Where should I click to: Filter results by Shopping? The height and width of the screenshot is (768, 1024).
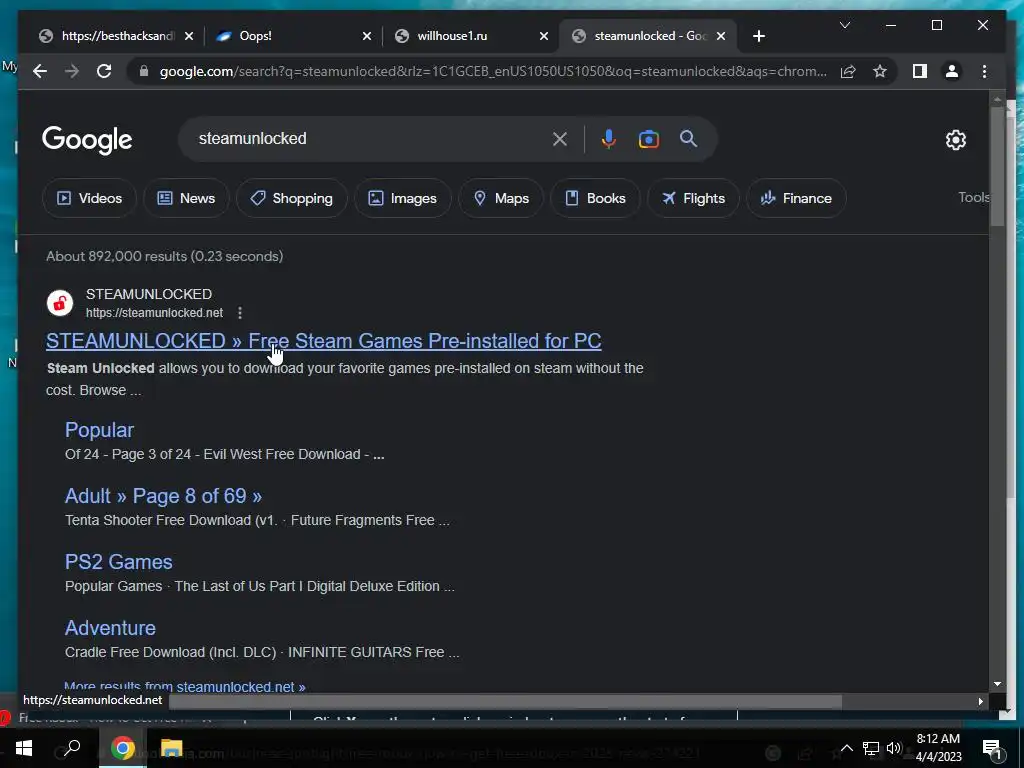tap(291, 198)
